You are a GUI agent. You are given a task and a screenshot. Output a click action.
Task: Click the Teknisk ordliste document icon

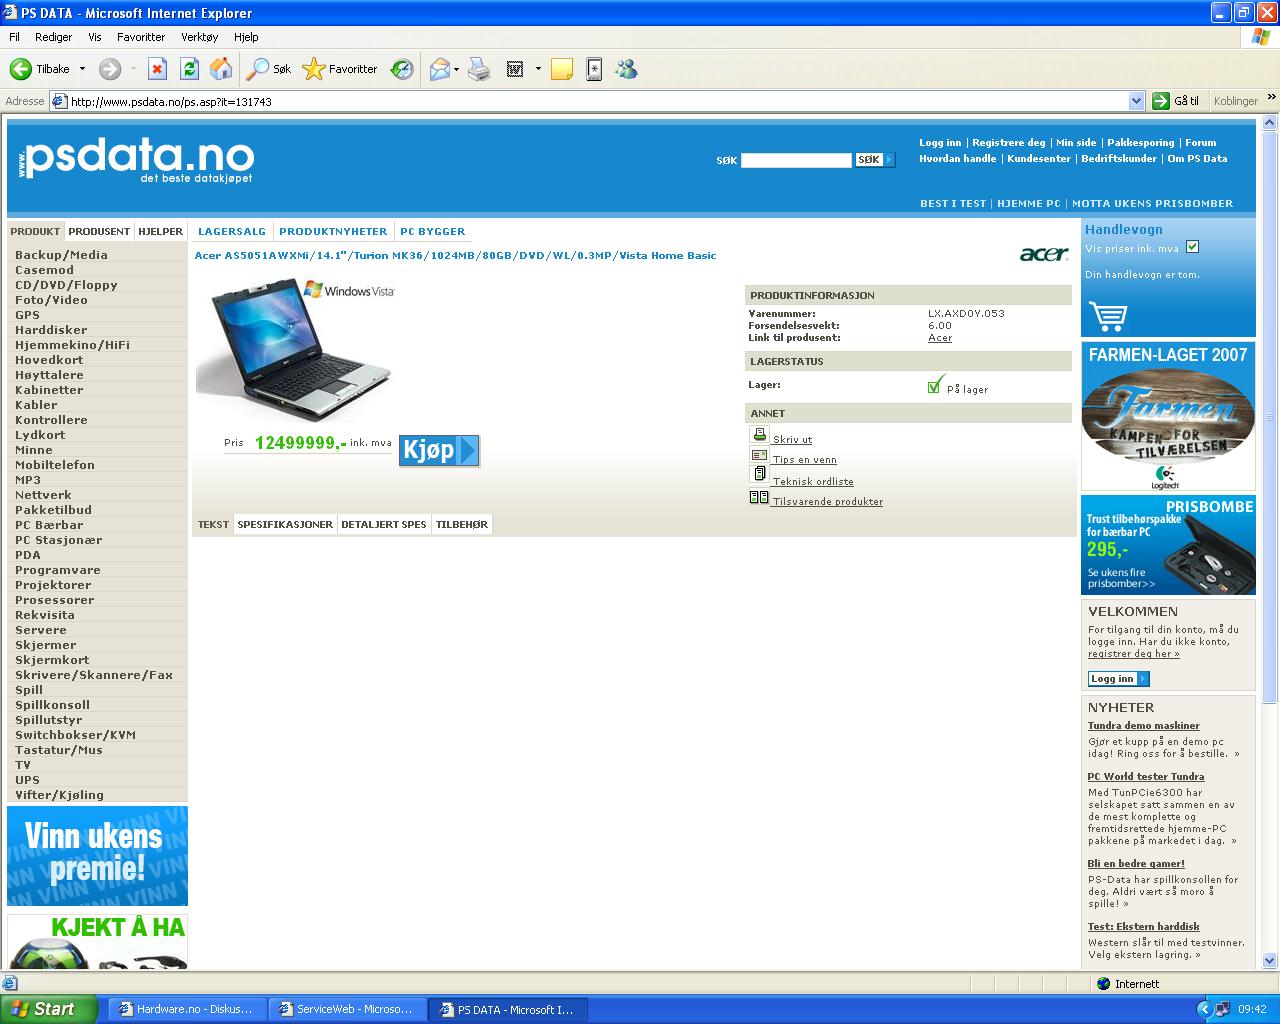coord(759,475)
